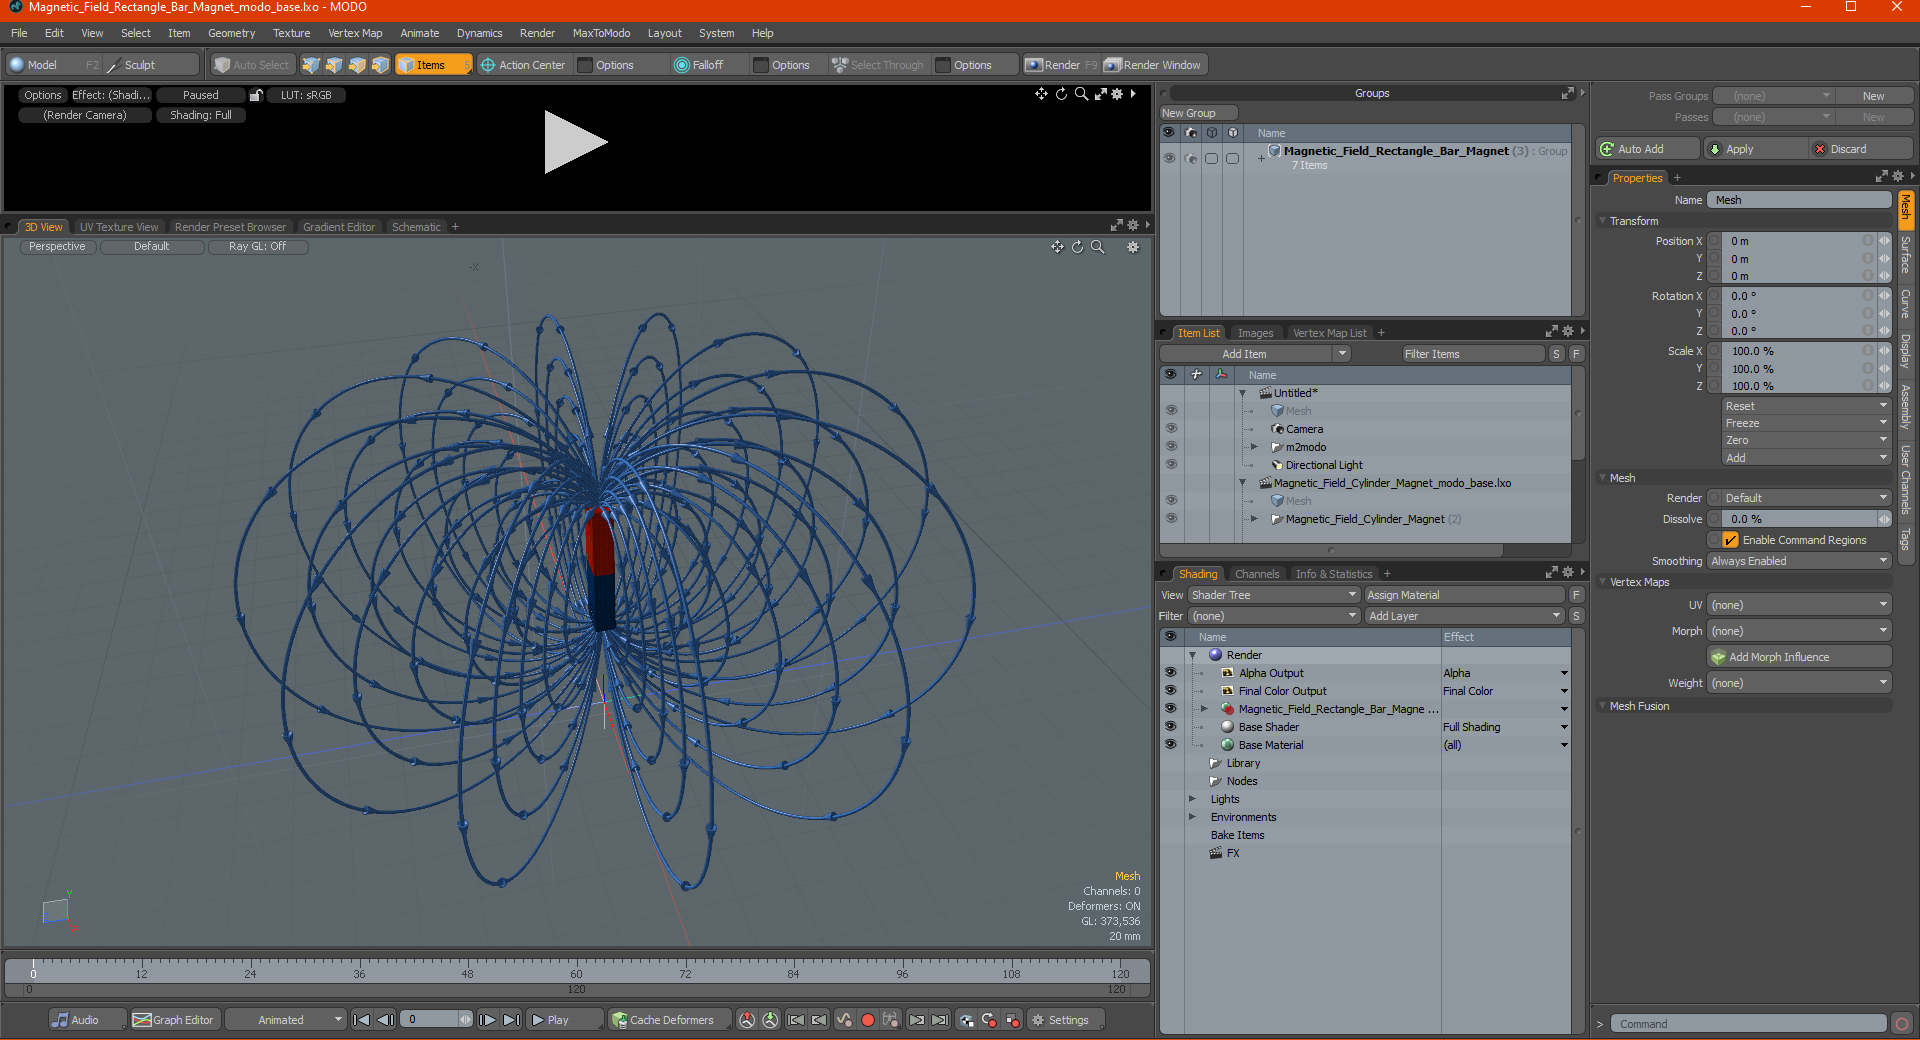Image resolution: width=1920 pixels, height=1040 pixels.
Task: Open the Shader Tree View dropdown
Action: click(1273, 595)
